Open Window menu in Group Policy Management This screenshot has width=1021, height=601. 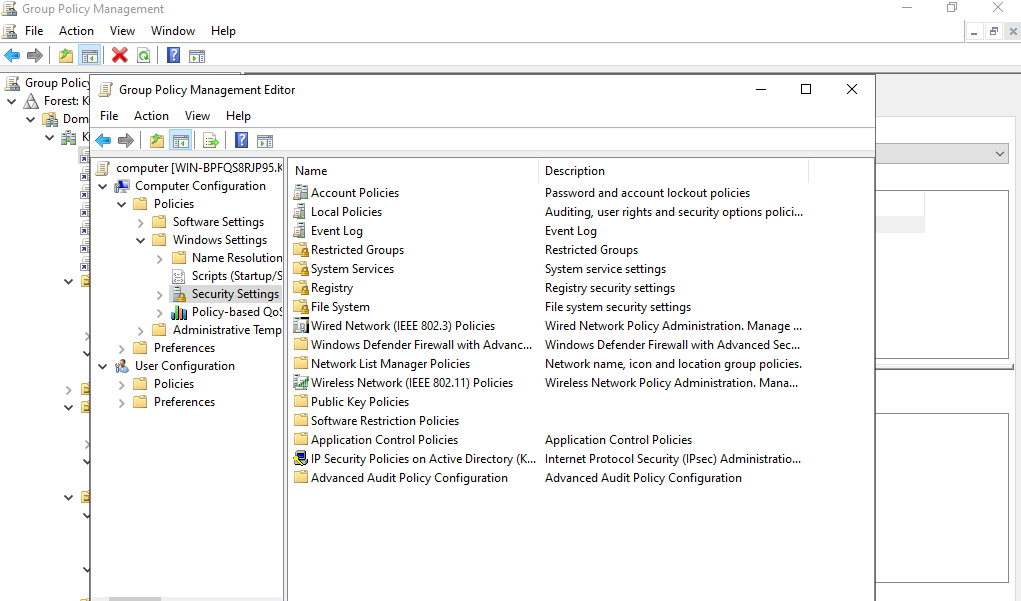click(x=173, y=31)
